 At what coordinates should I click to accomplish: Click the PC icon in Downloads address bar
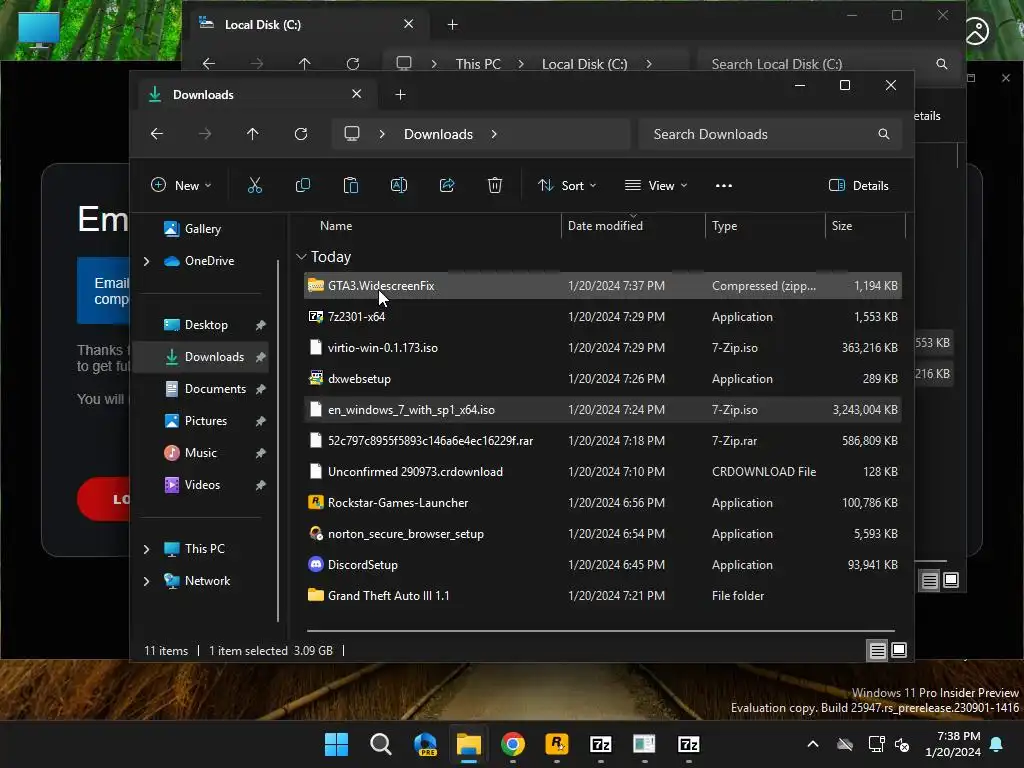click(352, 134)
